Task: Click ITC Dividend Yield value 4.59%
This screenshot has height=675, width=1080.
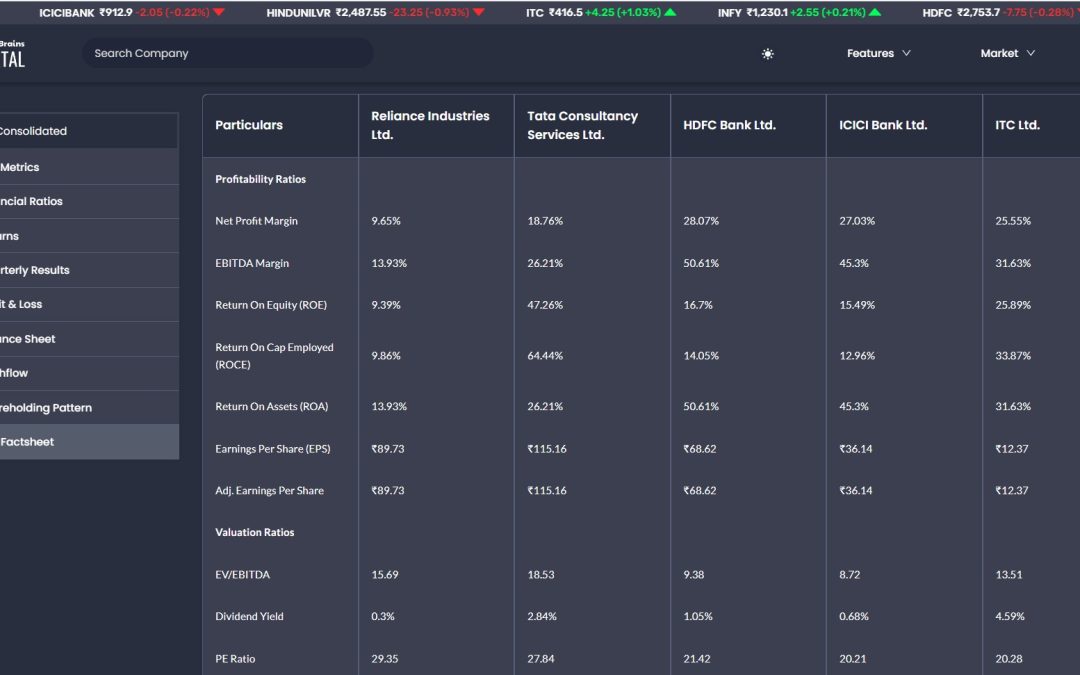Action: [1010, 616]
